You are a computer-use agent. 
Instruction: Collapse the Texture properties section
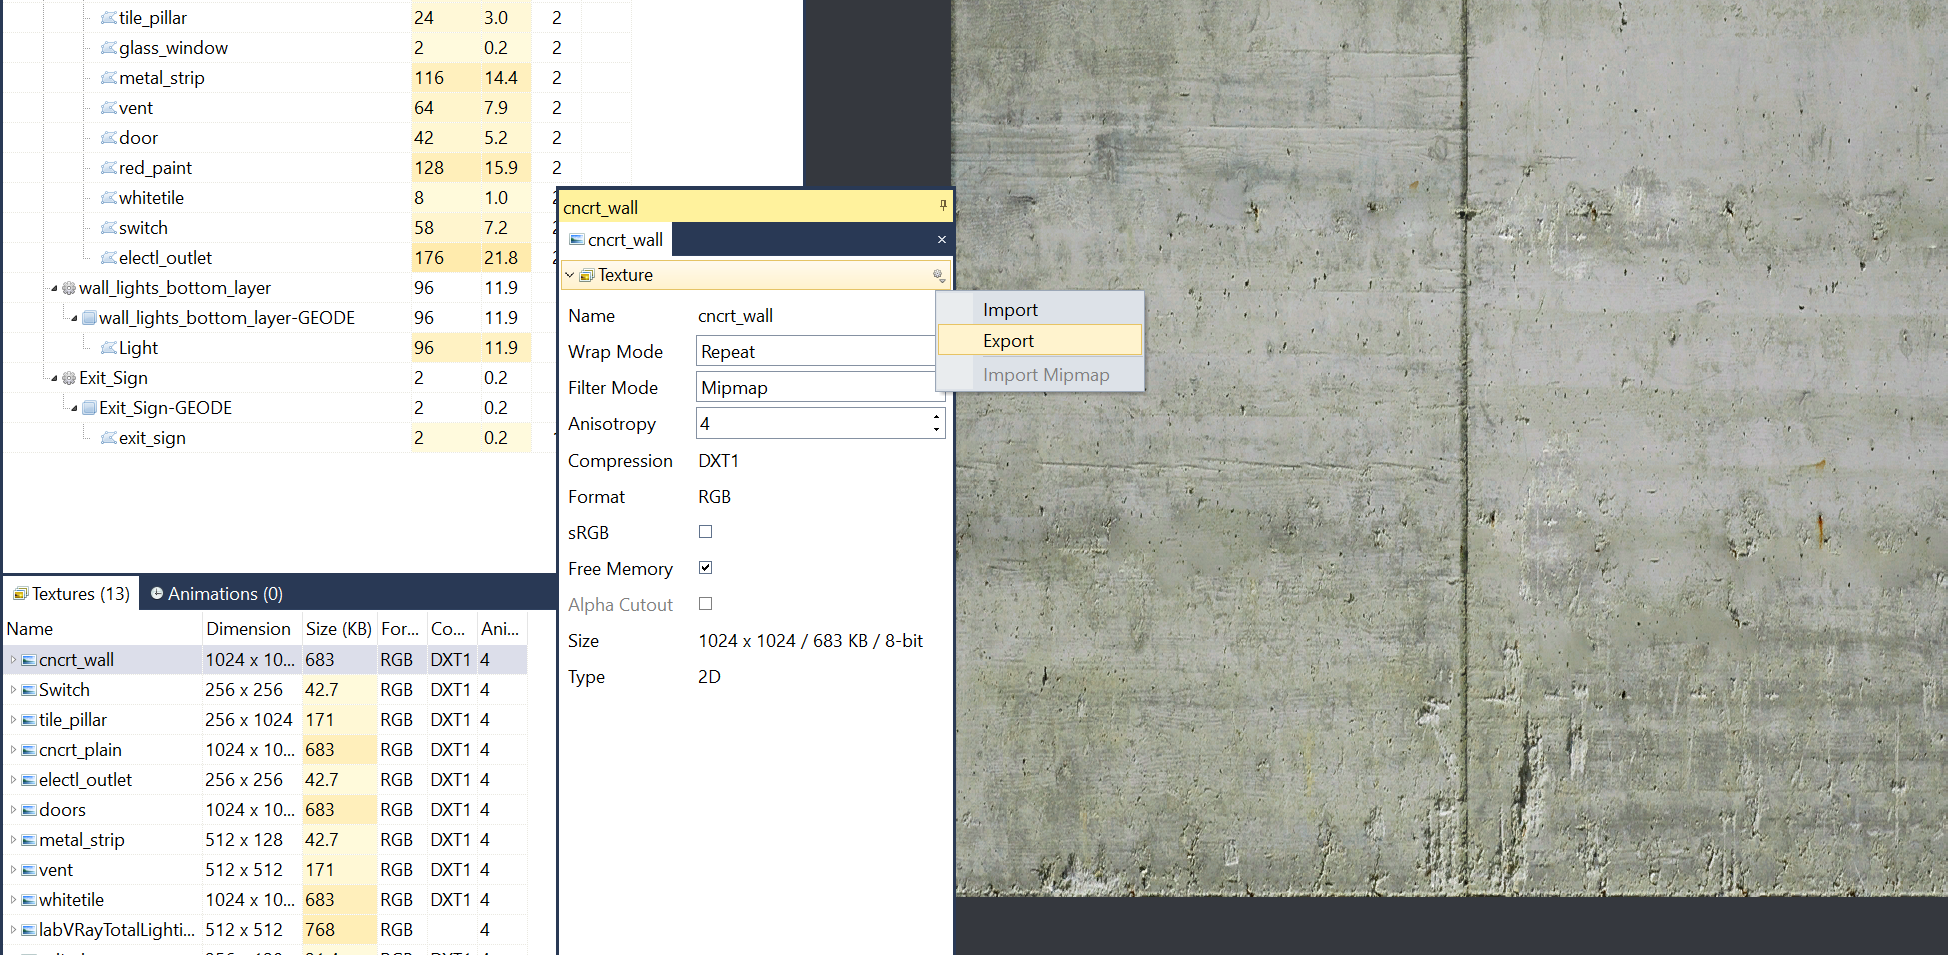coord(570,275)
